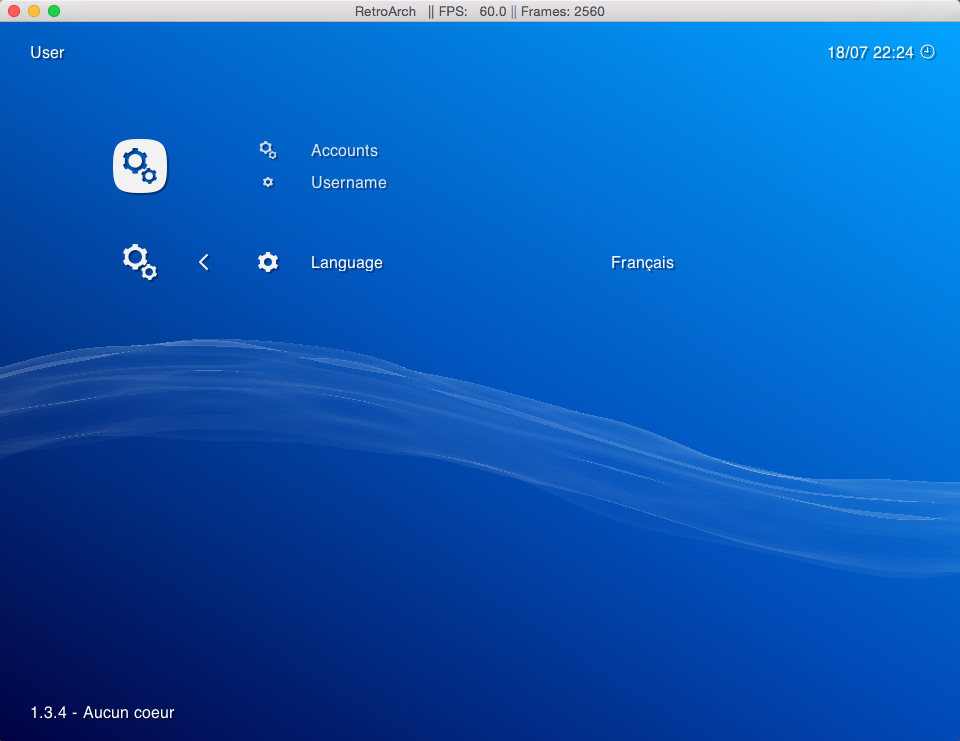
Task: Close the RetroArch window with red button
Action: coord(13,11)
